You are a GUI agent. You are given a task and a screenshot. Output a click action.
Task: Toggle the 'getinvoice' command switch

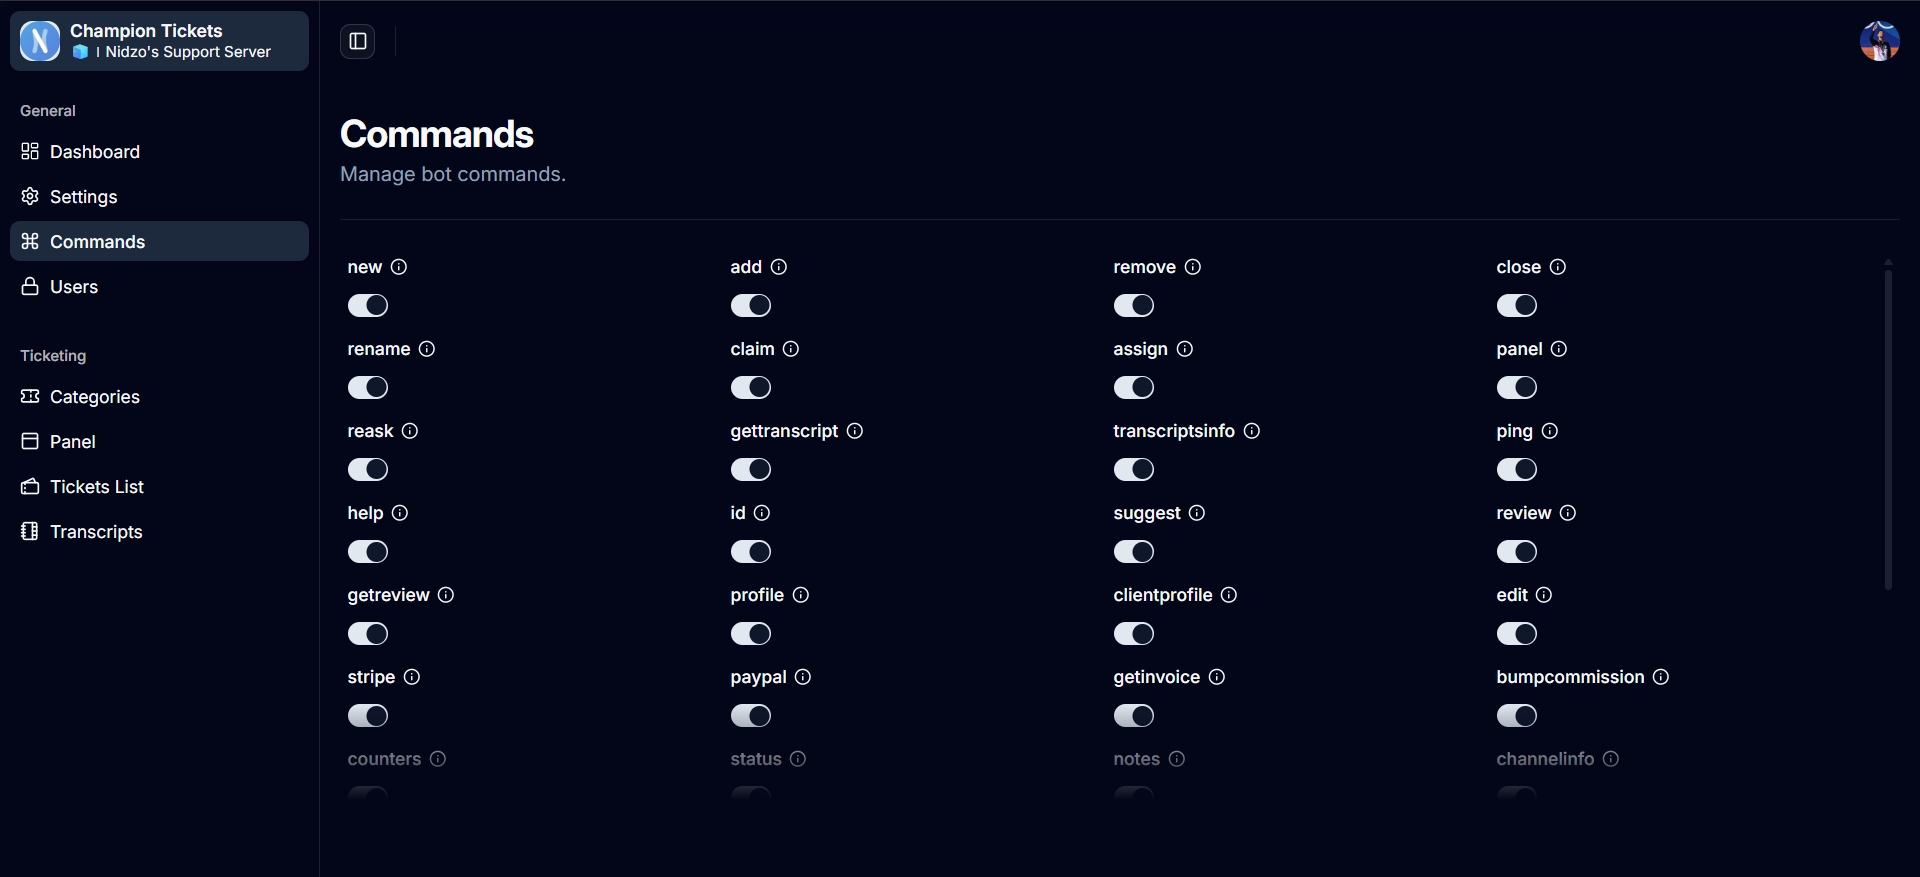[x=1134, y=715]
